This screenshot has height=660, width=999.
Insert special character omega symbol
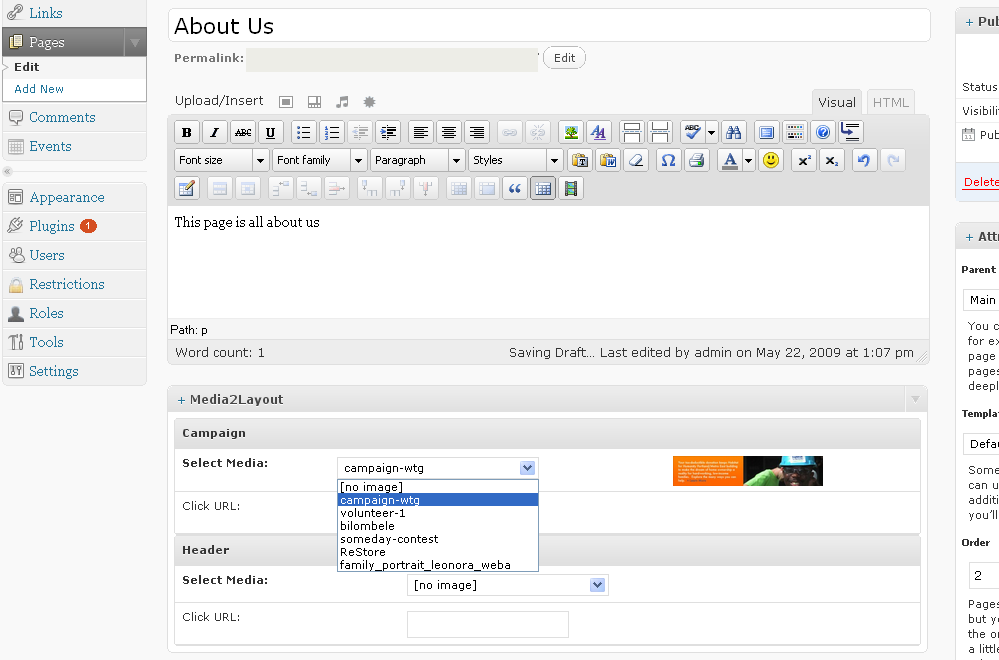pyautogui.click(x=668, y=161)
